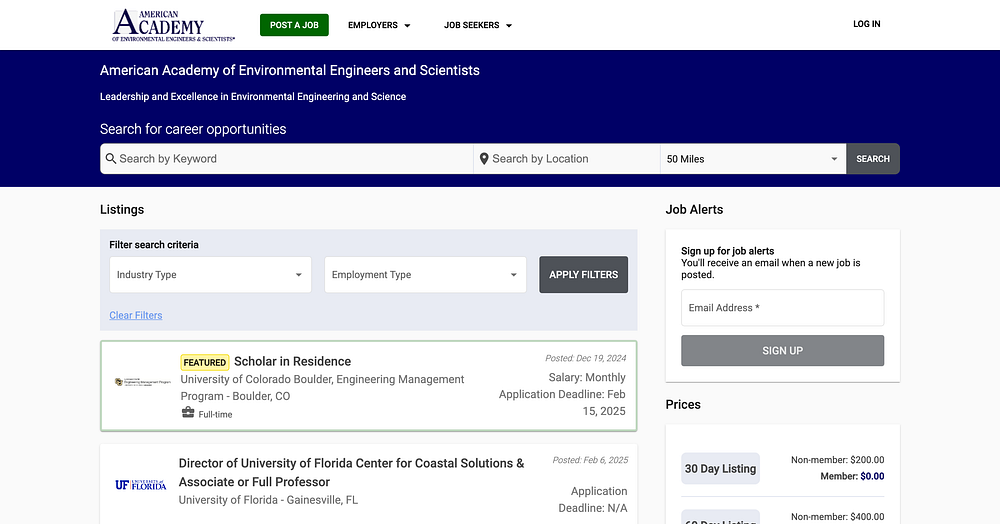Click the Sign Up button

point(783,351)
